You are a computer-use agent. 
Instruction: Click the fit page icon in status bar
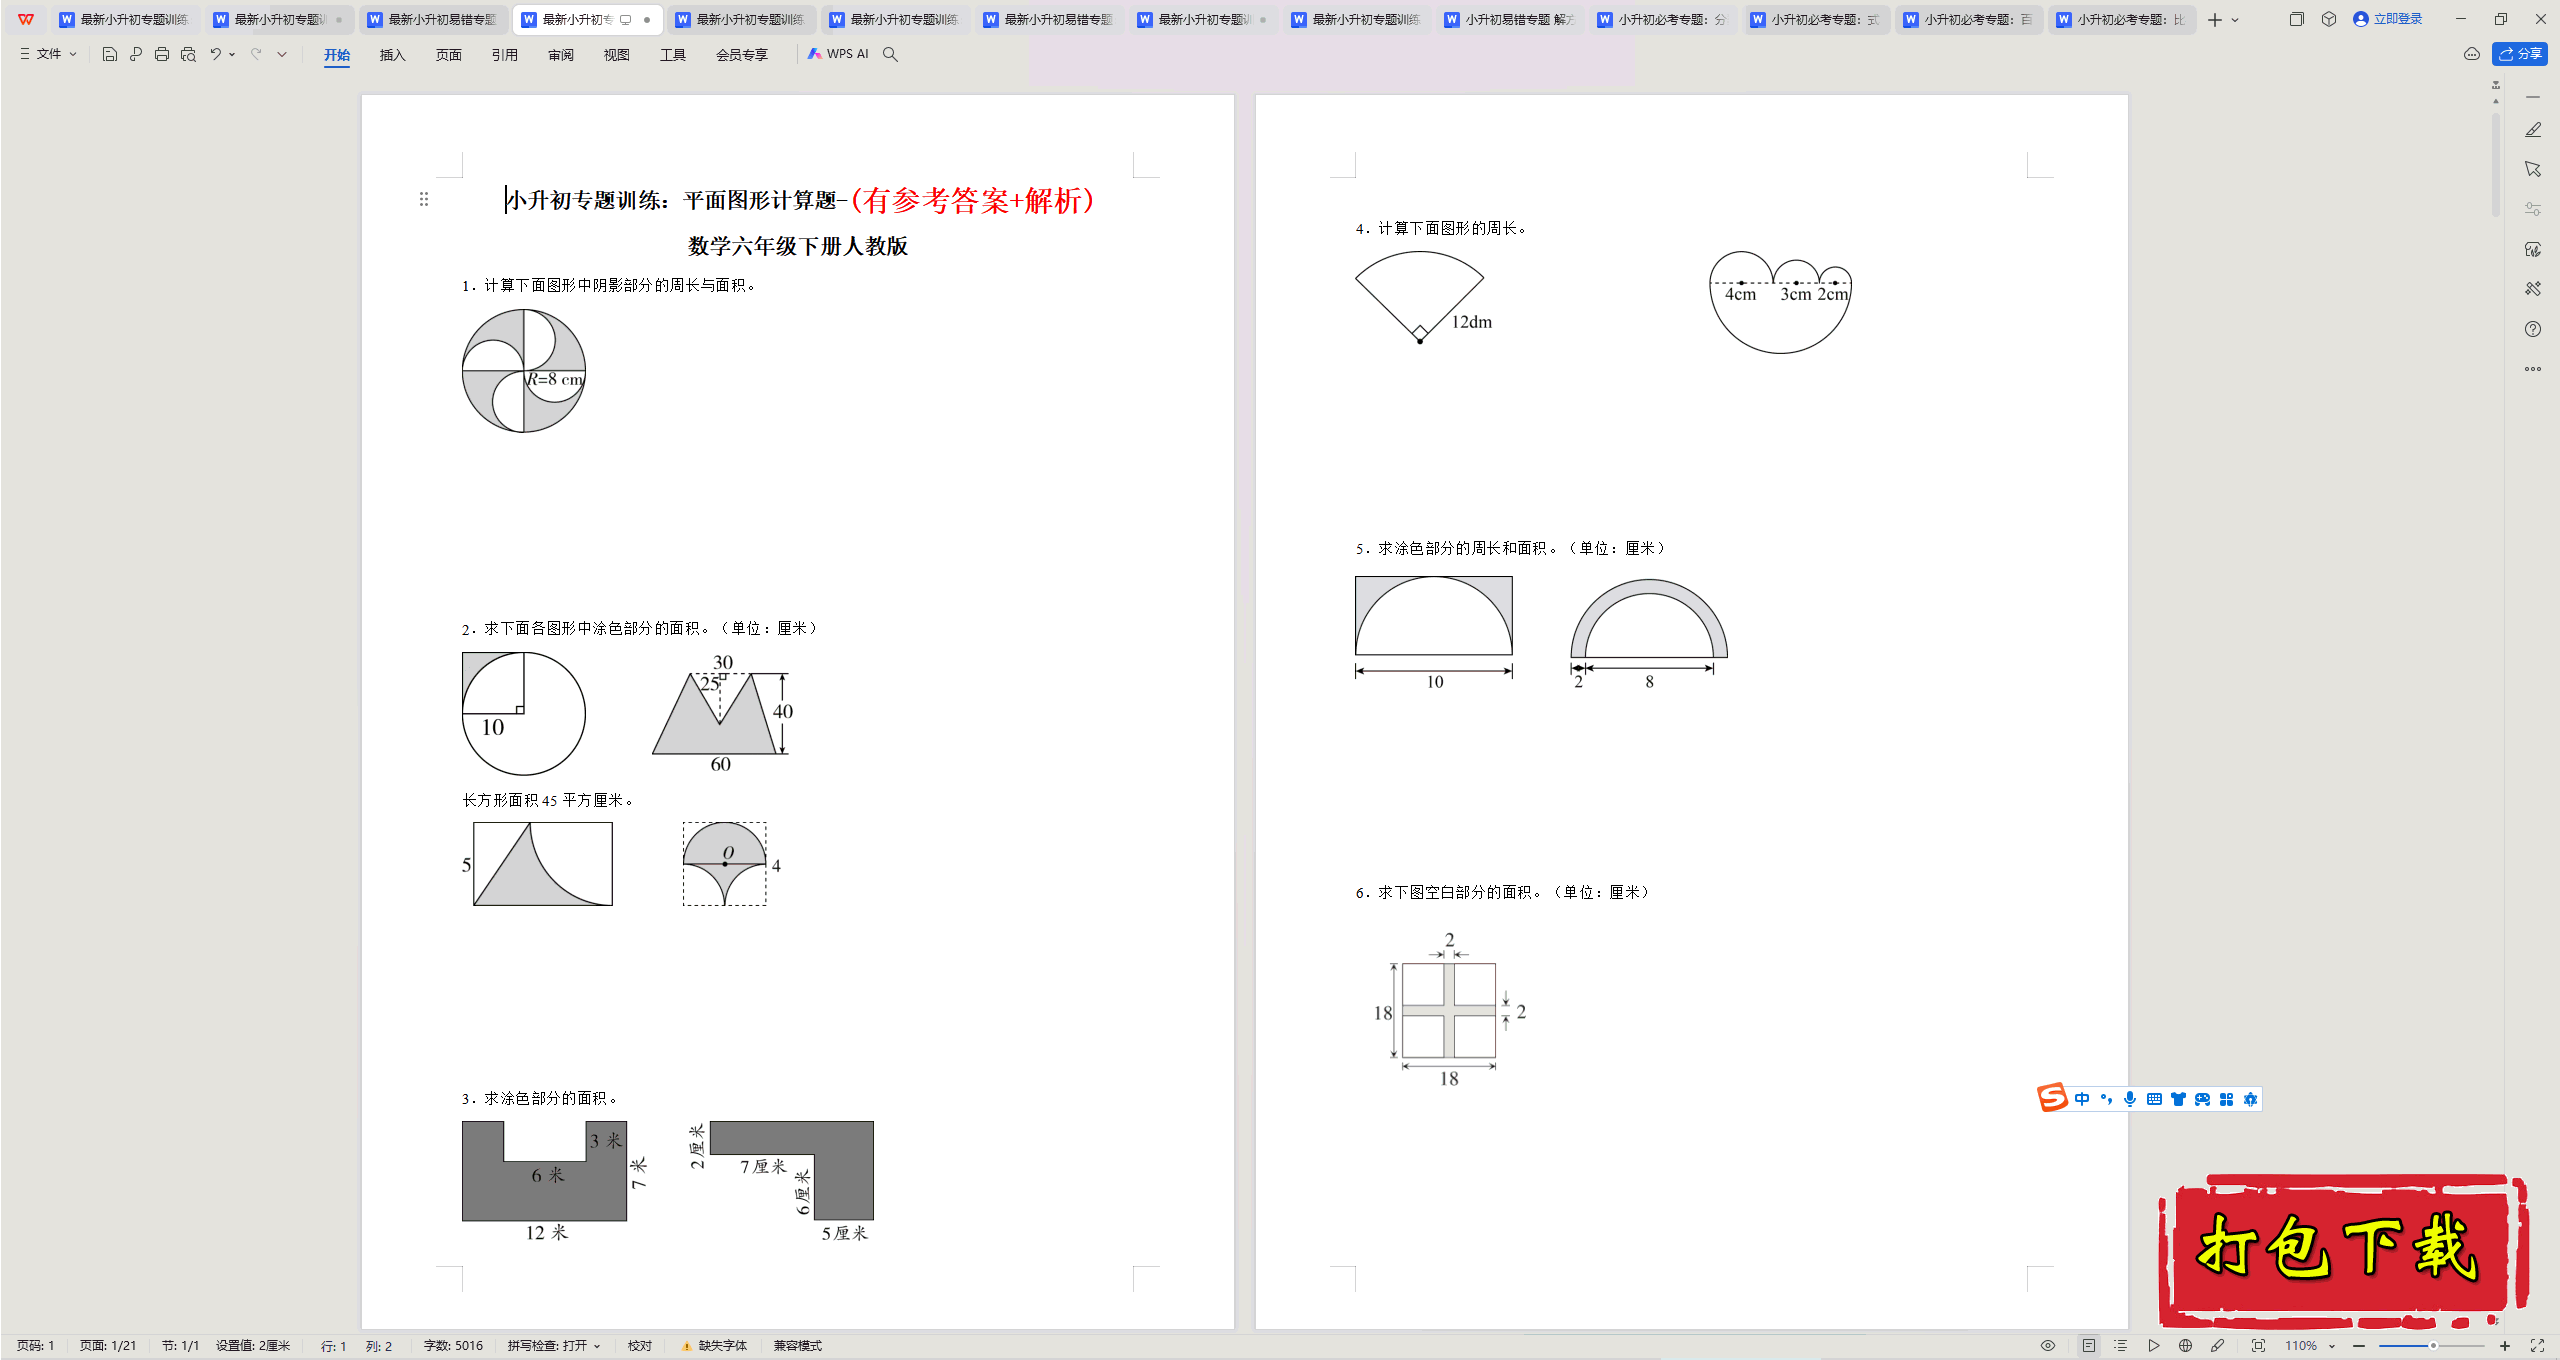click(x=2258, y=1346)
